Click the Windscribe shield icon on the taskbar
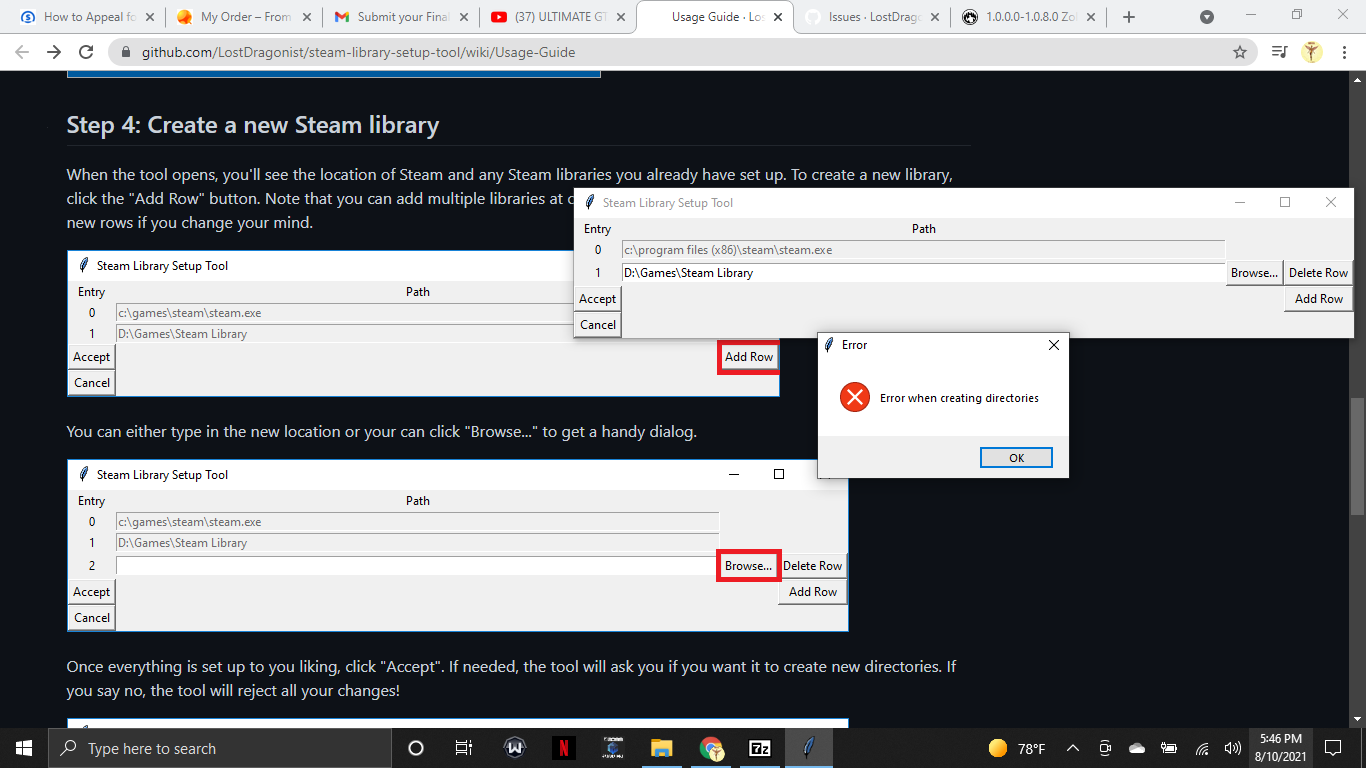This screenshot has width=1366, height=768. pos(514,747)
